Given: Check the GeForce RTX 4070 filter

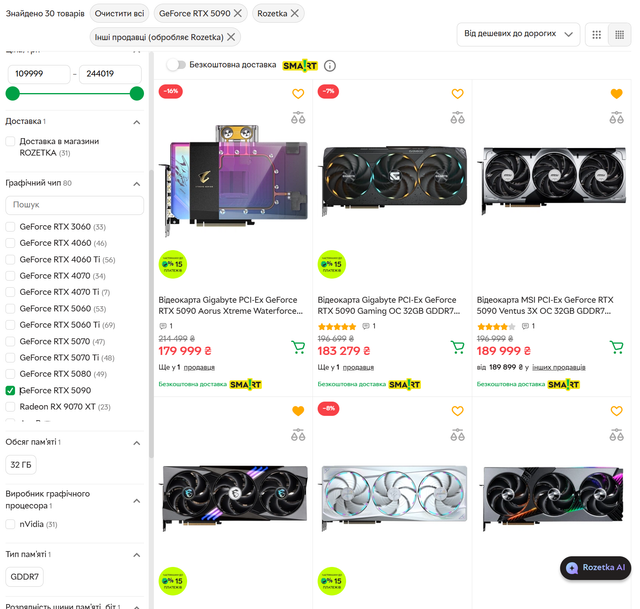Looking at the screenshot, I should [10, 276].
